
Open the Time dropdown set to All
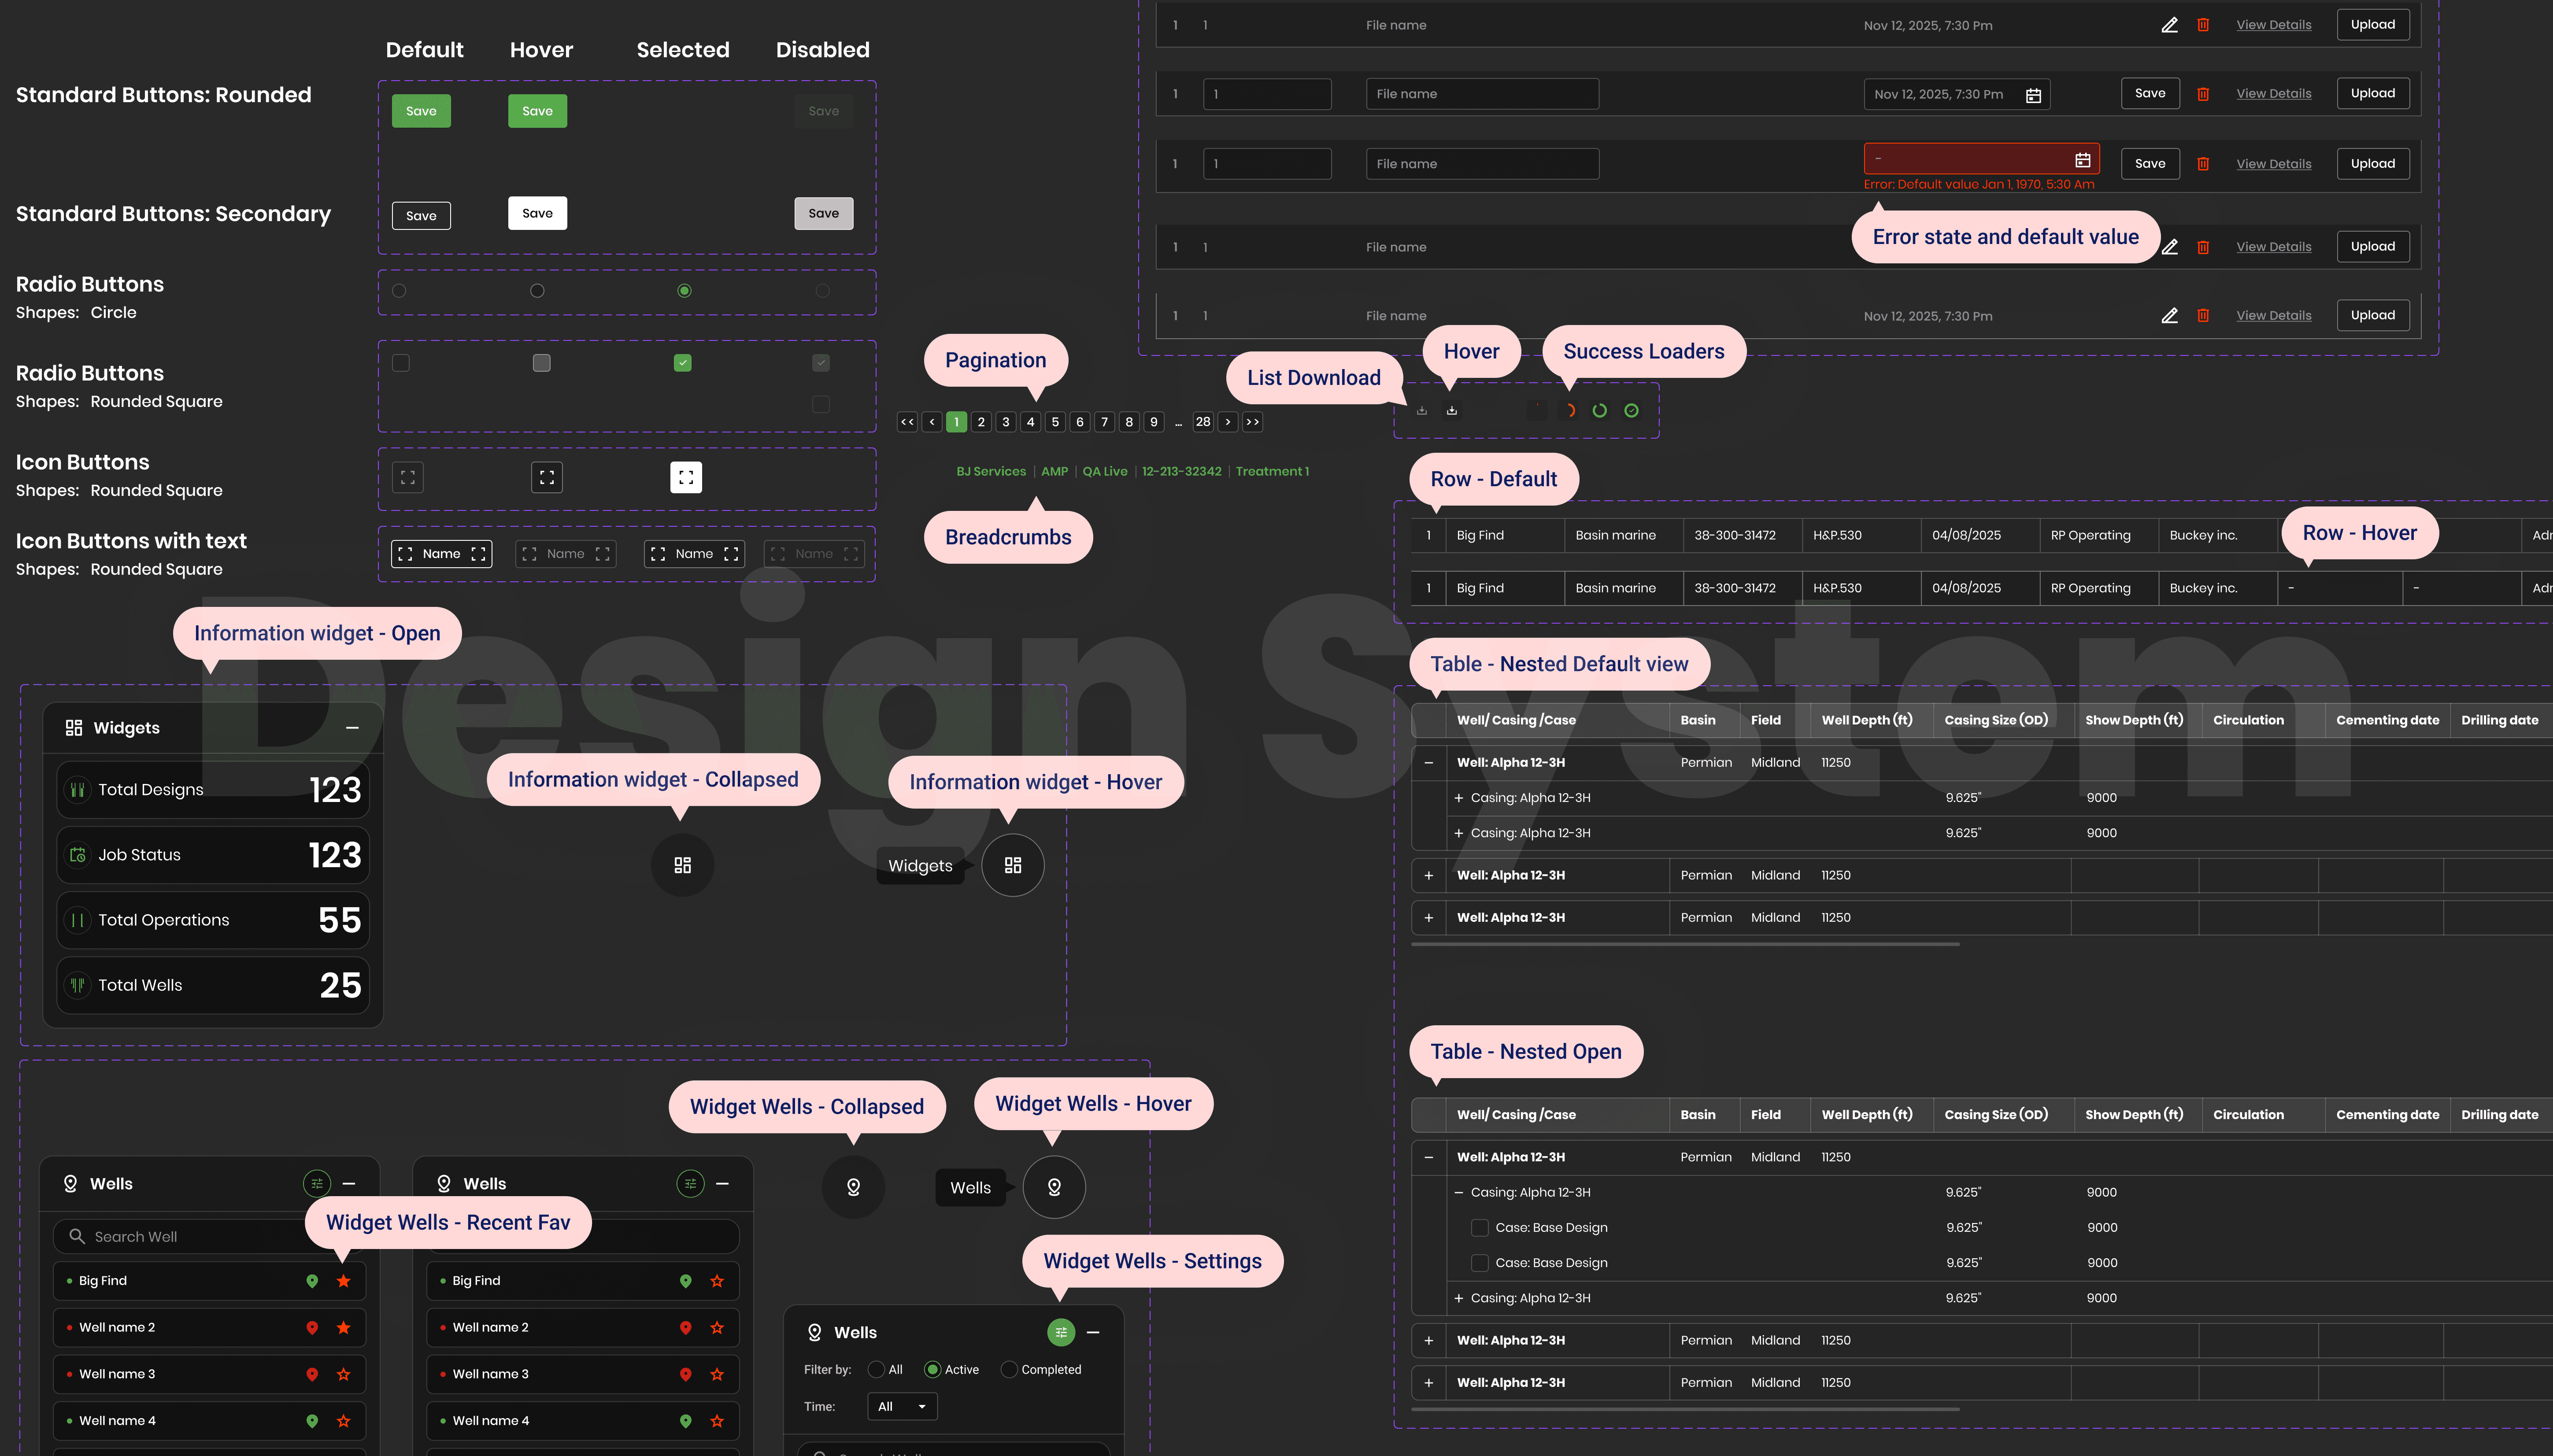point(901,1406)
